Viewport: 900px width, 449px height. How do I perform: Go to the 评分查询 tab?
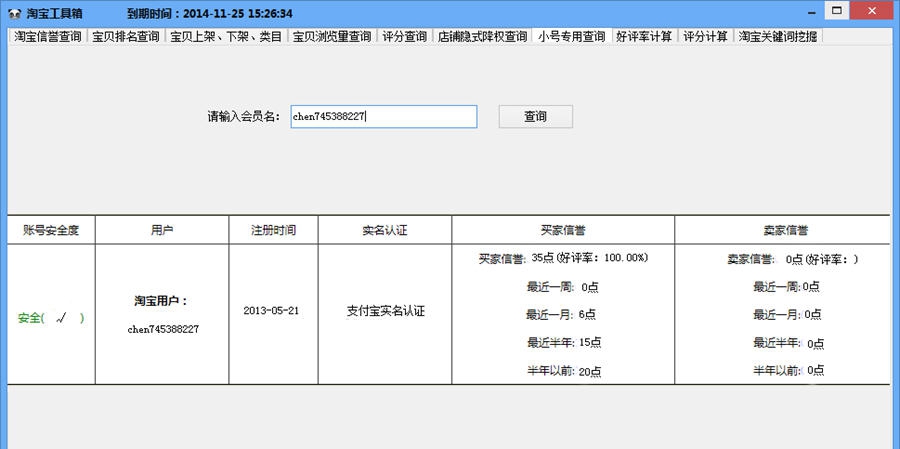click(x=405, y=37)
